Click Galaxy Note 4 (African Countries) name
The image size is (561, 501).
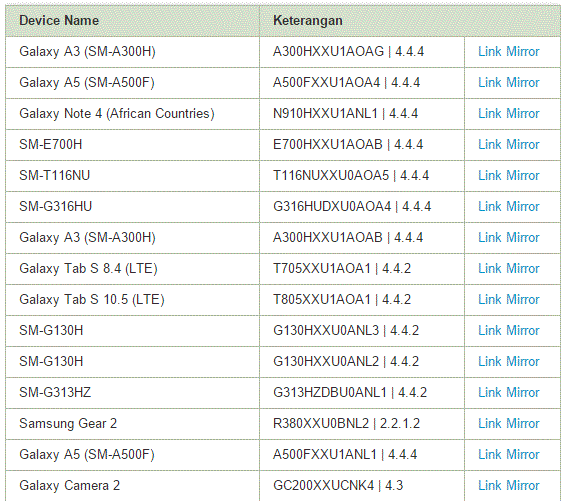[117, 114]
